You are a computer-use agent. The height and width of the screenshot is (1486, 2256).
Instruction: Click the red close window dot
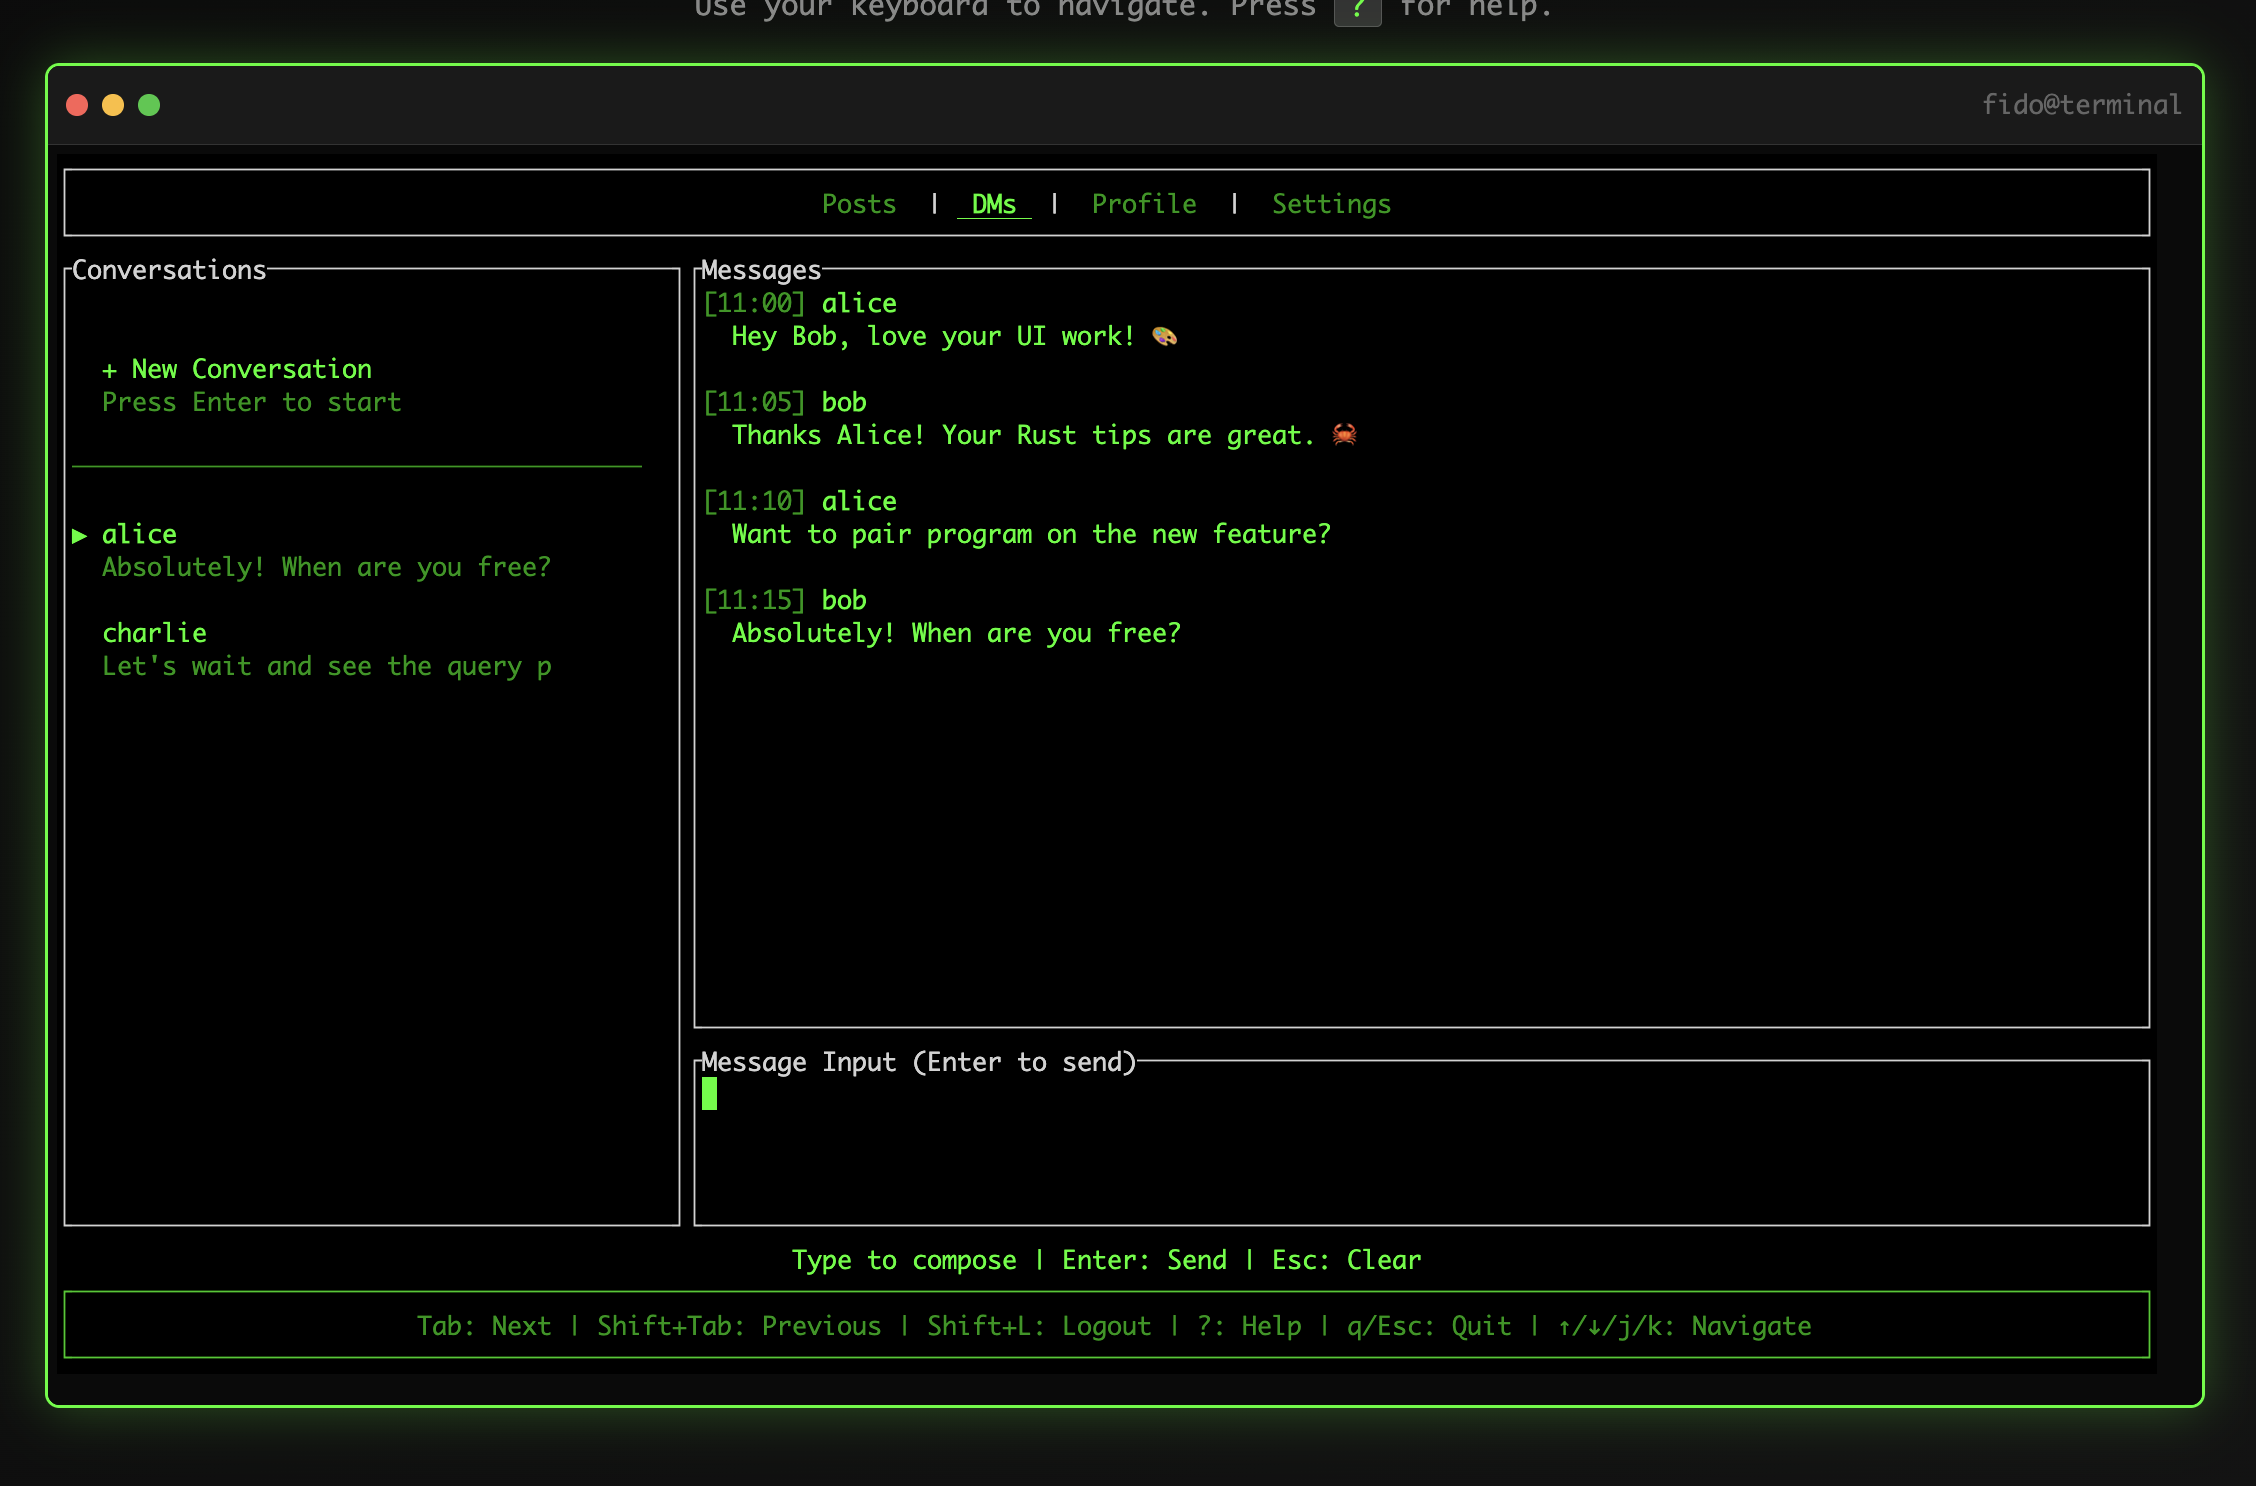[77, 105]
